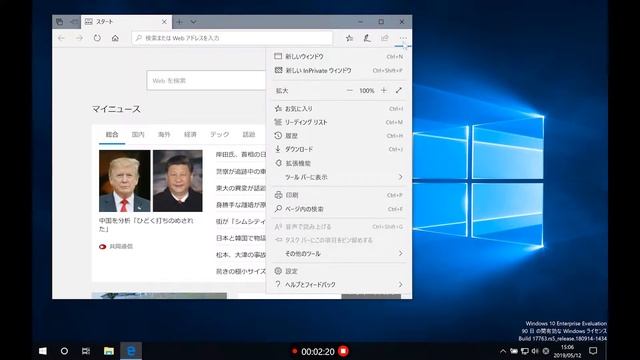
Task: Switch to the テック news tab
Action: pyautogui.click(x=220, y=134)
